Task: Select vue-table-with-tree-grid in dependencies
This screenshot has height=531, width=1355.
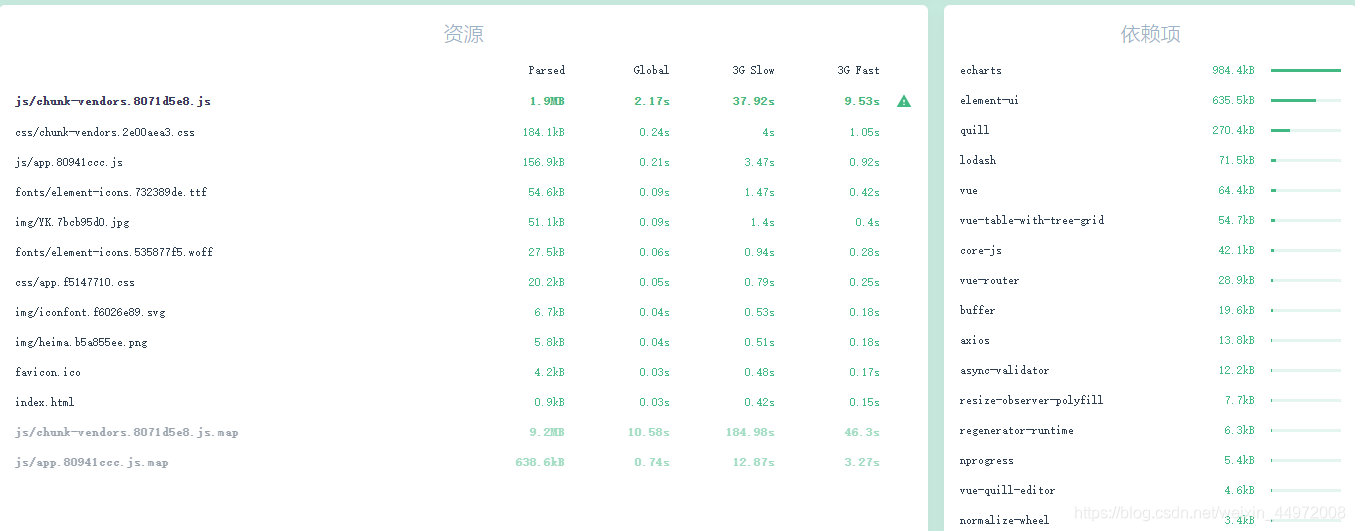Action: coord(1150,220)
